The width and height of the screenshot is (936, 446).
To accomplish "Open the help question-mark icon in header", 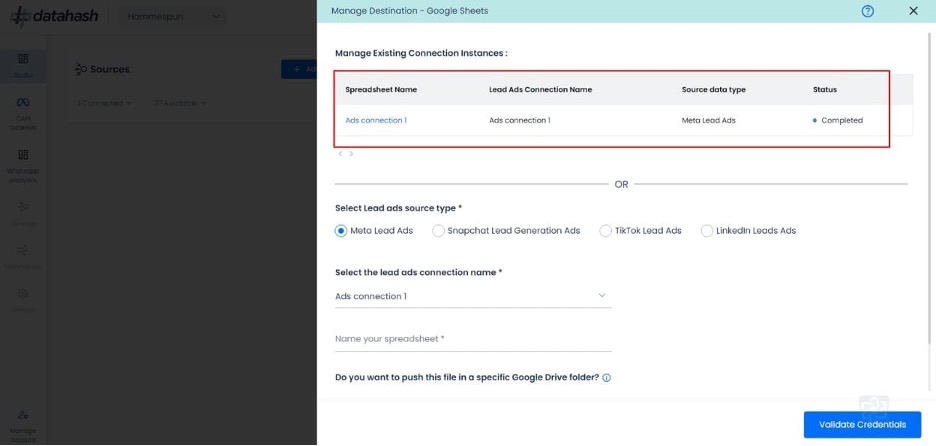I will coord(868,11).
